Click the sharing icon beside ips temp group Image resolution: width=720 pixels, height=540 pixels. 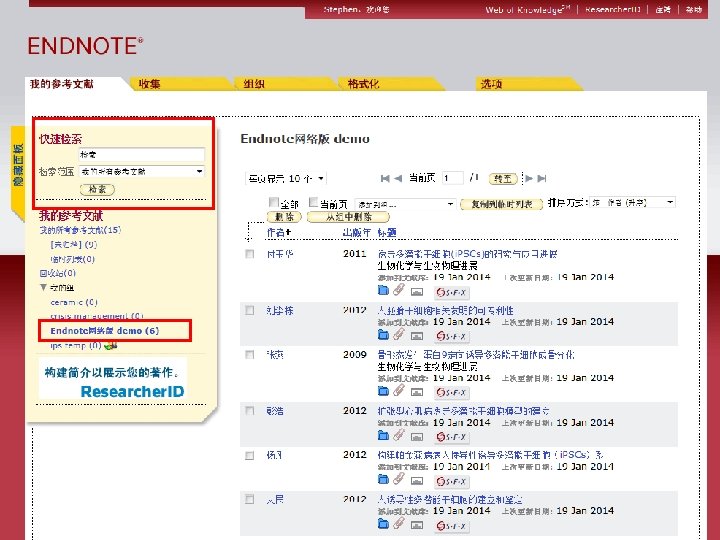coord(111,346)
